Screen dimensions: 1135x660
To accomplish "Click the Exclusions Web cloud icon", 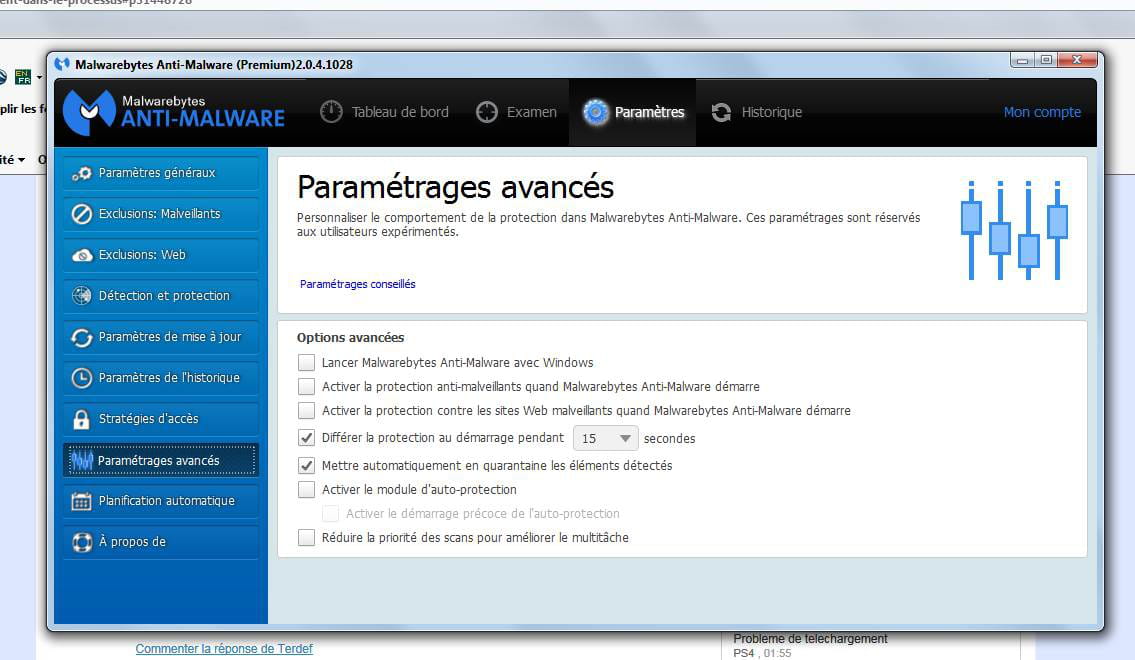I will pos(82,255).
